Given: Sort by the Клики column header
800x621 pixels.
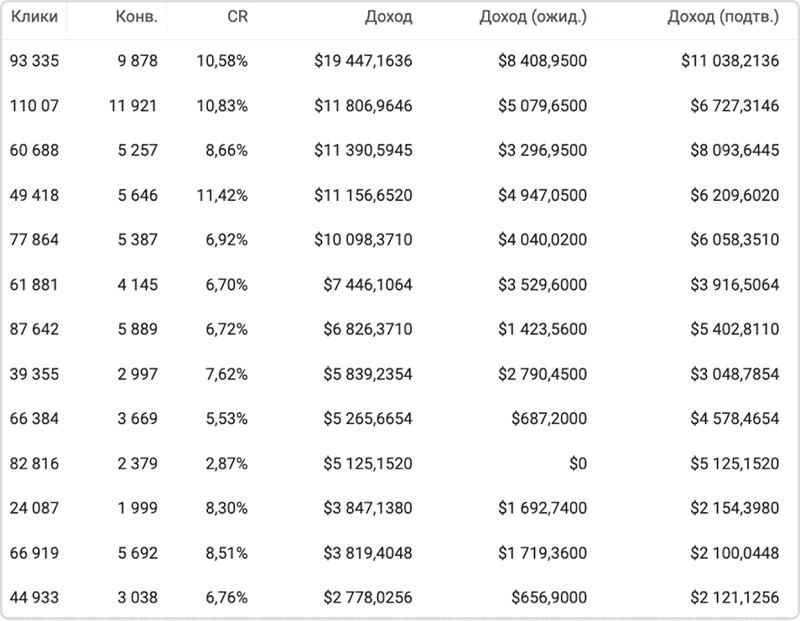Looking at the screenshot, I should tap(34, 17).
